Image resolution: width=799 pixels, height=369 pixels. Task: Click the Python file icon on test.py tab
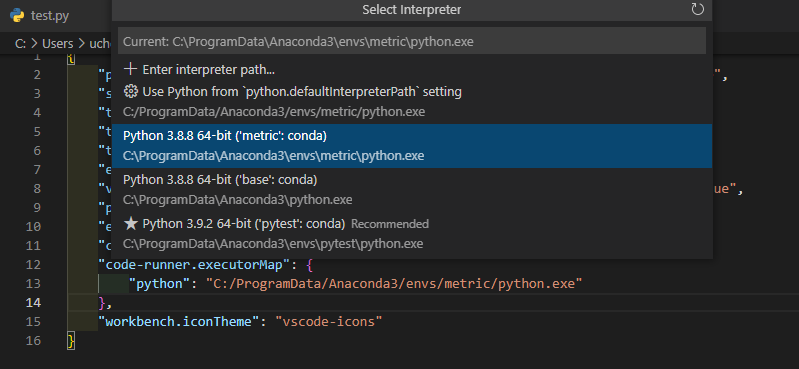tap(17, 15)
